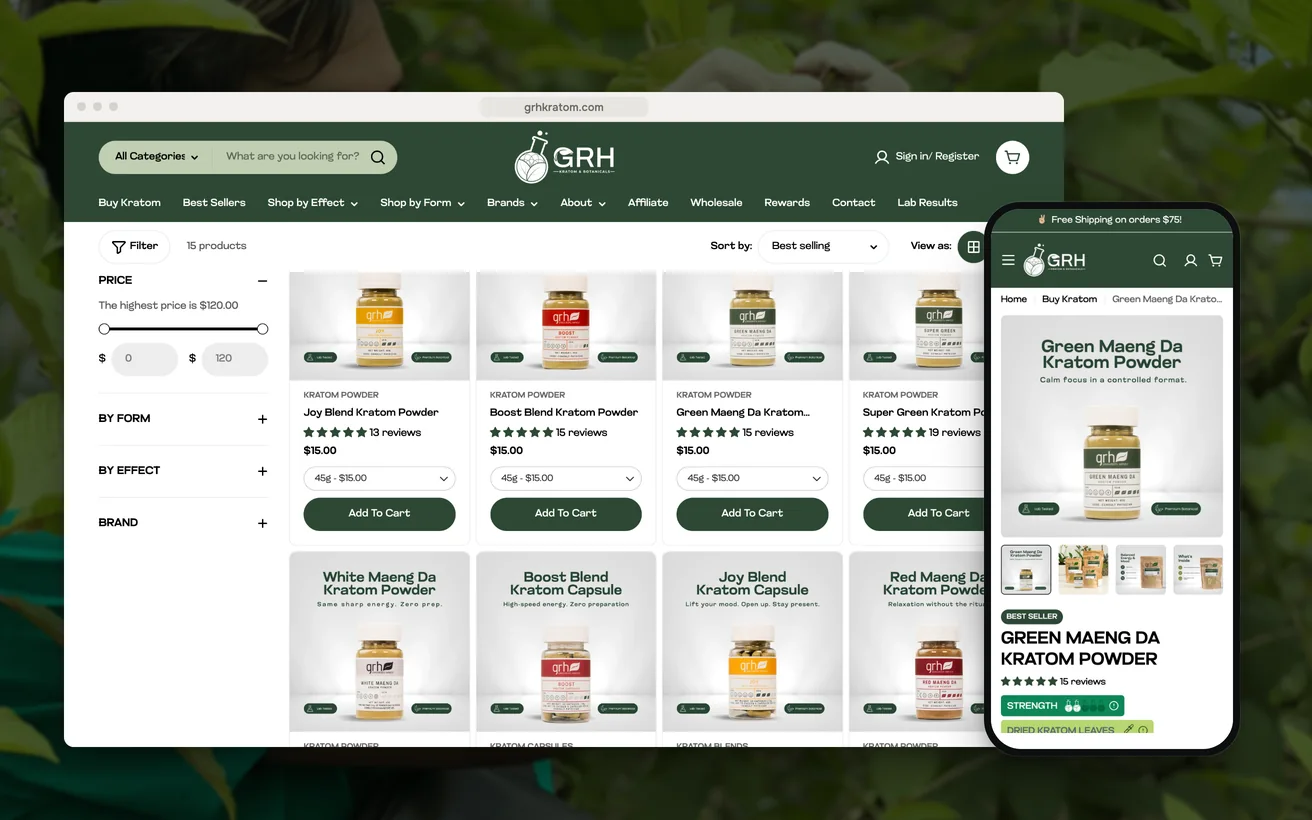
Task: Open the Shop by Form menu
Action: [422, 203]
